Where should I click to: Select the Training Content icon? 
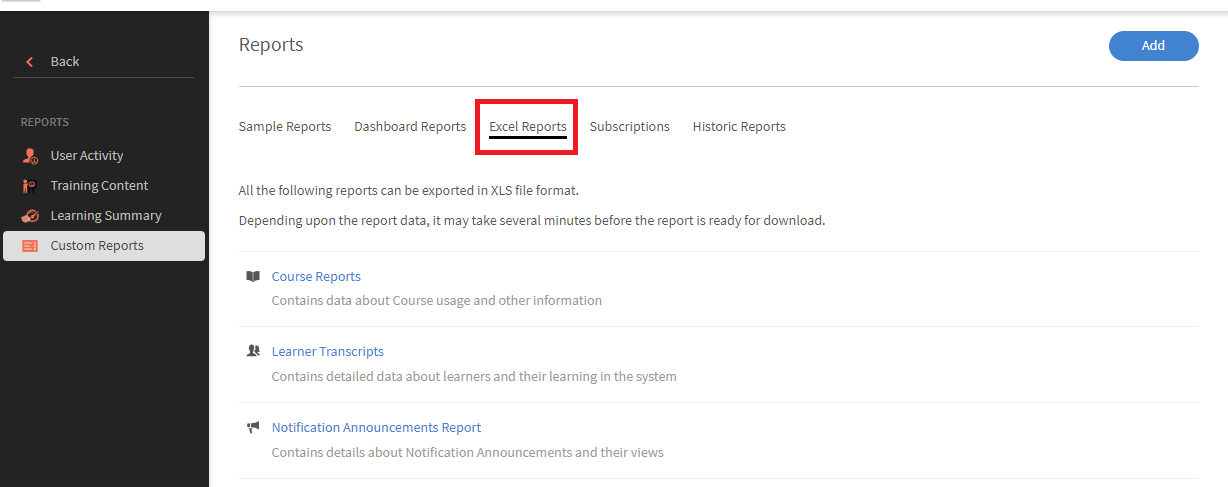[x=30, y=186]
